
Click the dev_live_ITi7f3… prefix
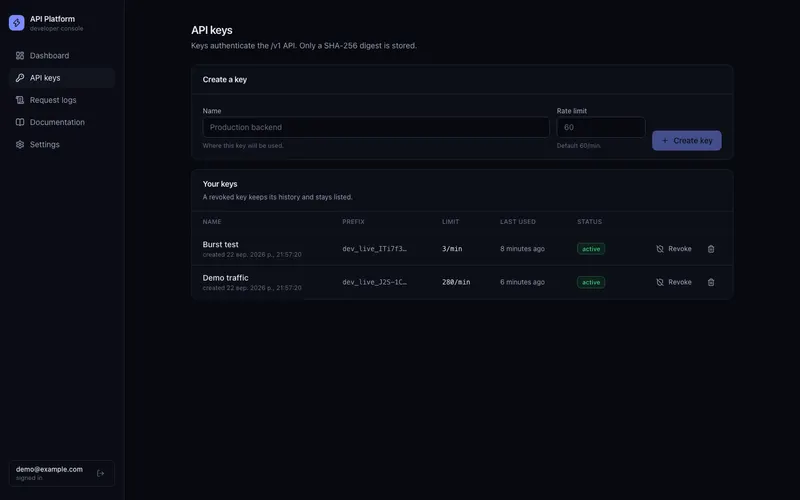(374, 249)
